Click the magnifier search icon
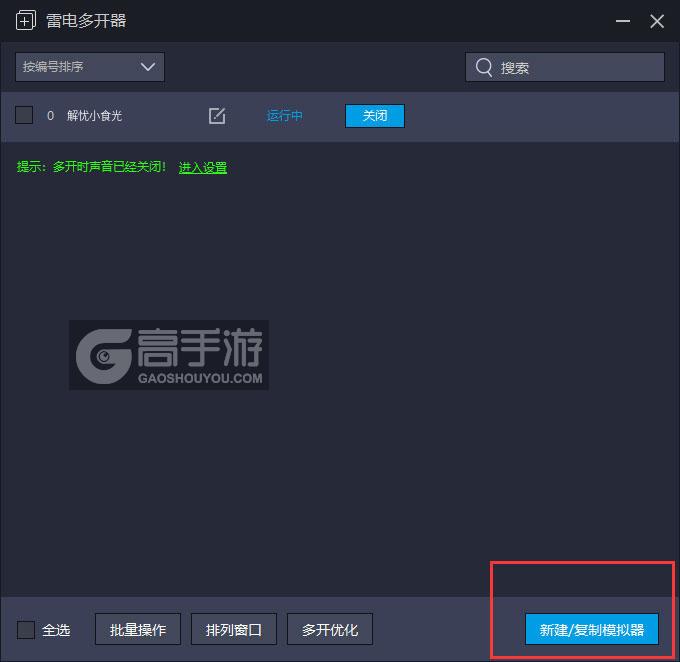The height and width of the screenshot is (662, 680). point(484,67)
